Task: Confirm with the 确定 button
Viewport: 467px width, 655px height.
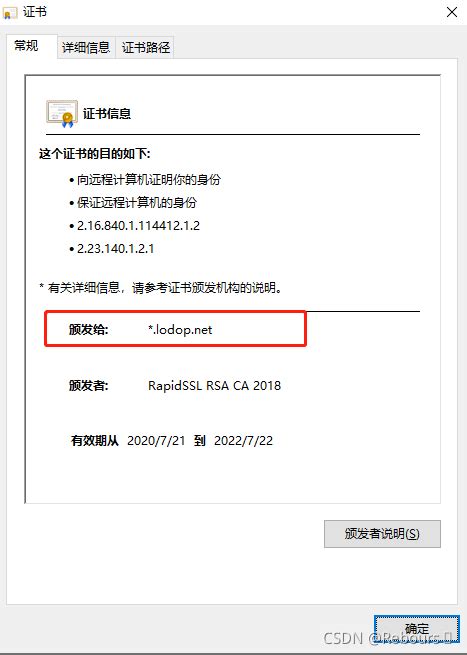Action: (416, 629)
